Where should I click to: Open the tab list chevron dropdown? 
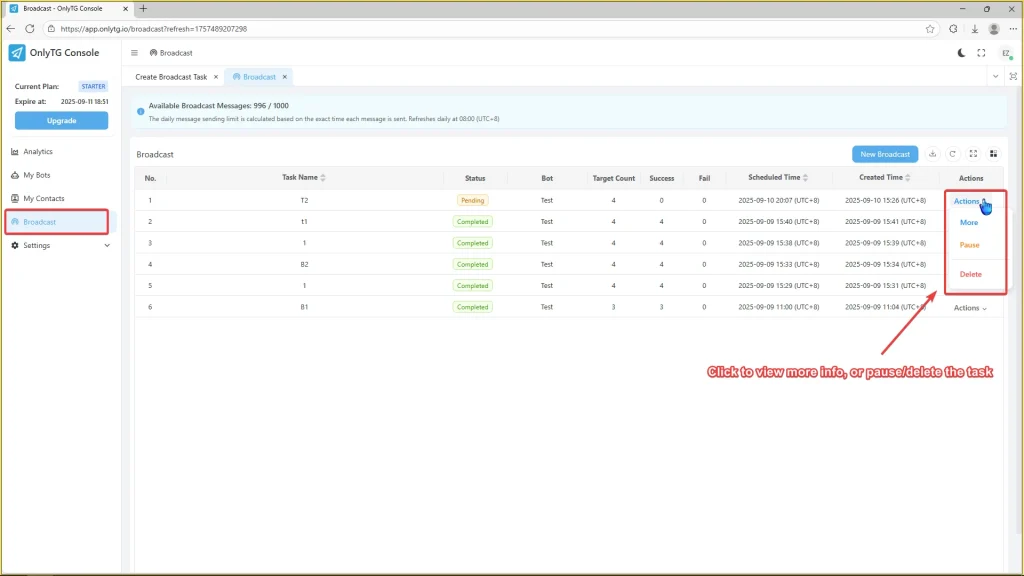pyautogui.click(x=995, y=76)
